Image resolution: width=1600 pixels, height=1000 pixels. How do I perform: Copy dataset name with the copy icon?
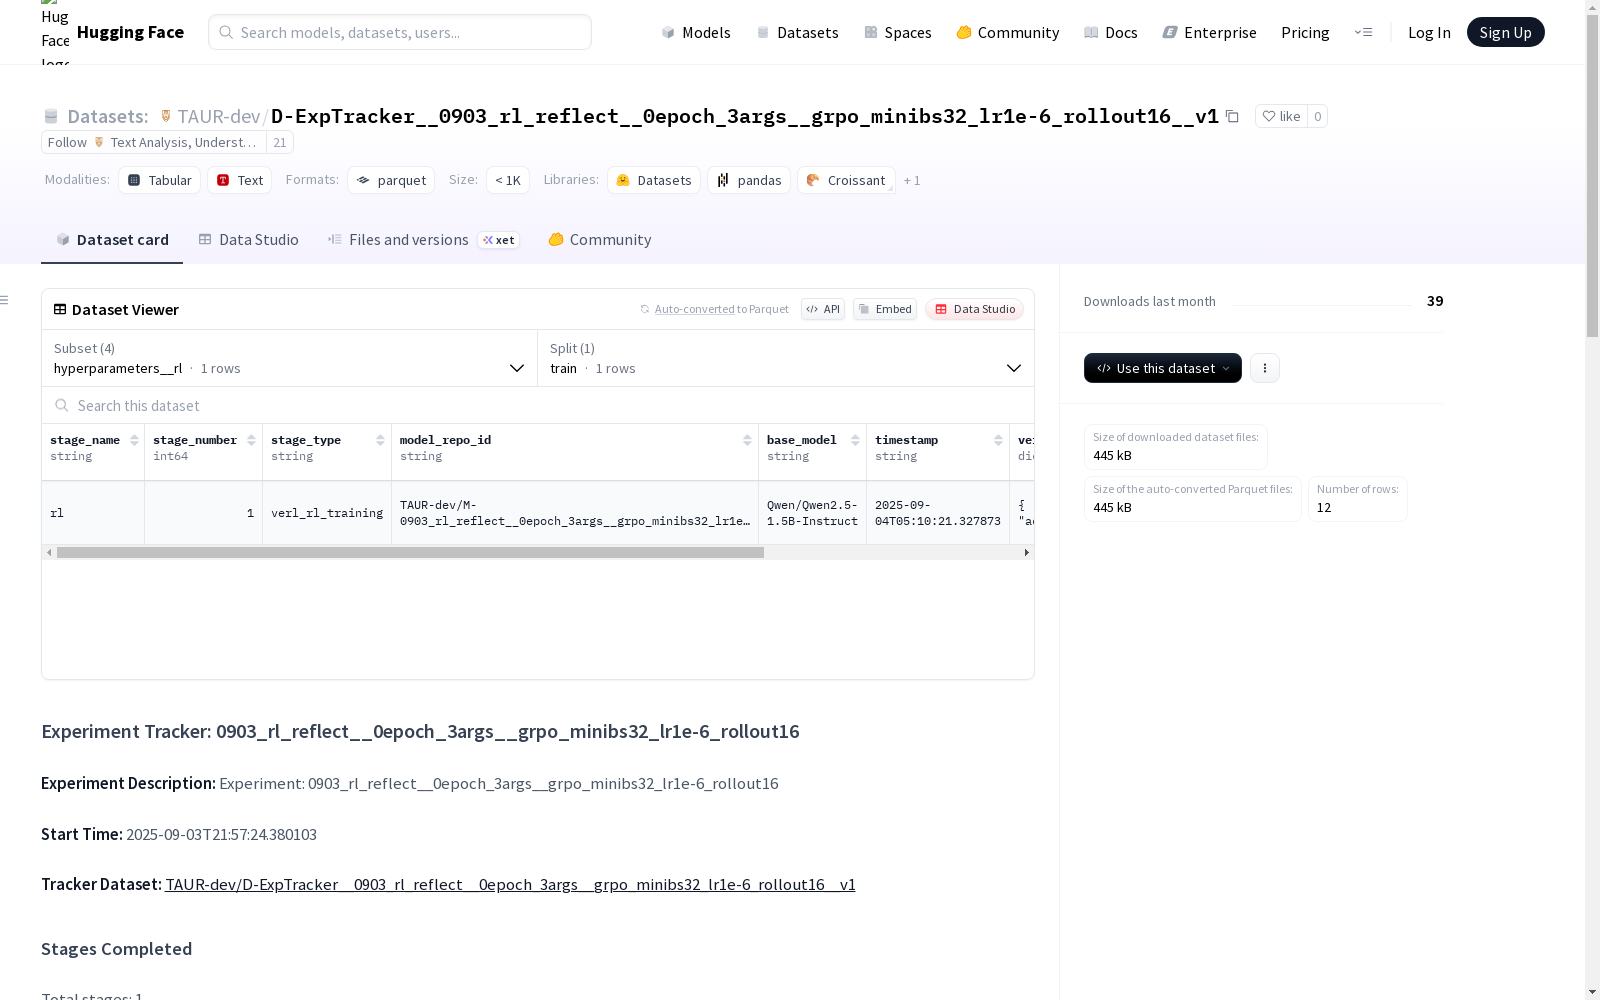tap(1232, 116)
